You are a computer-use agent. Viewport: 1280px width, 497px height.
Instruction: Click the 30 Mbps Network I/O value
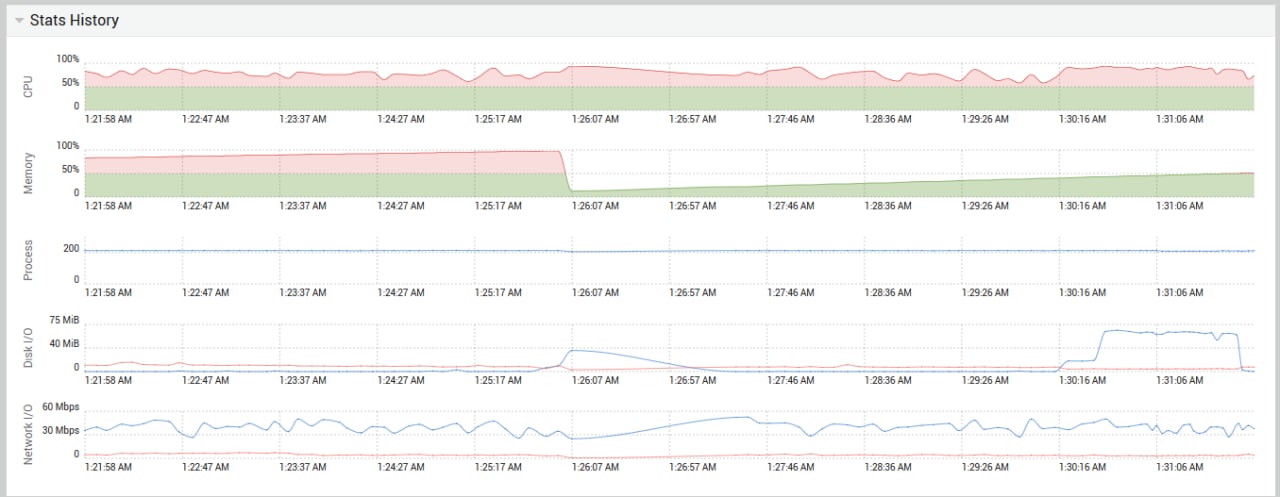pos(61,431)
